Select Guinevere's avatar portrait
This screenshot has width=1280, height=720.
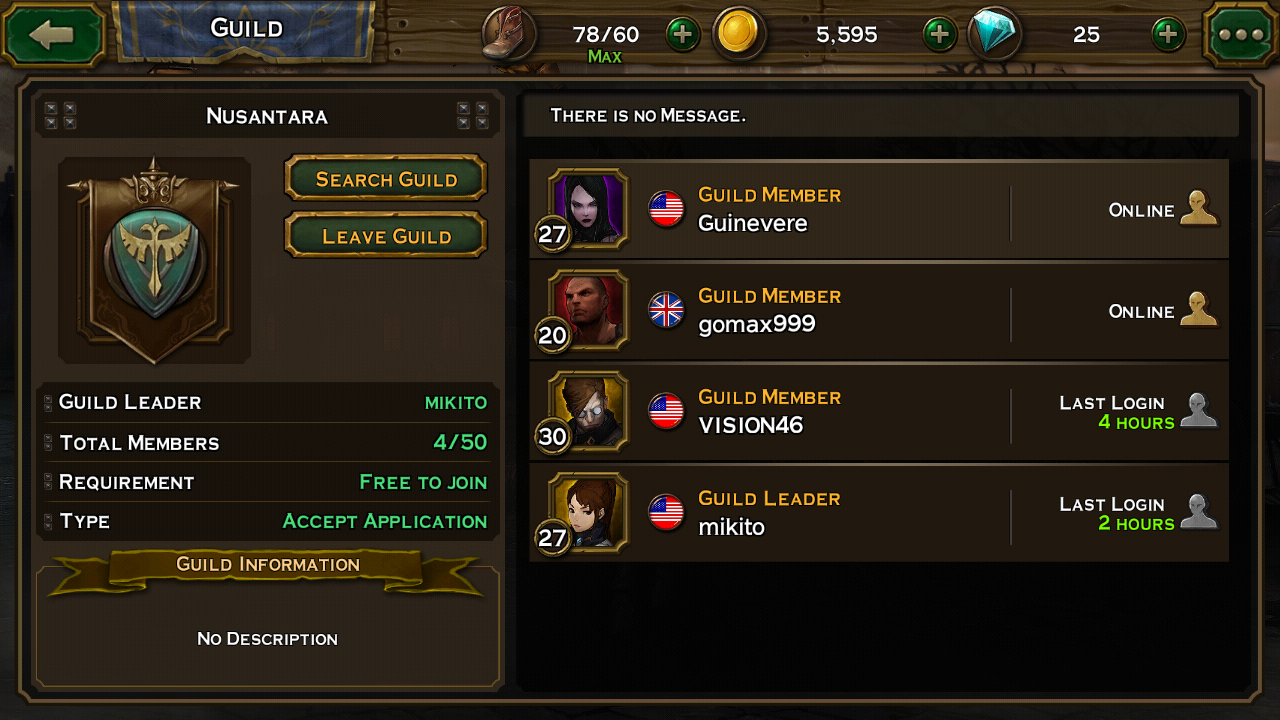(589, 209)
